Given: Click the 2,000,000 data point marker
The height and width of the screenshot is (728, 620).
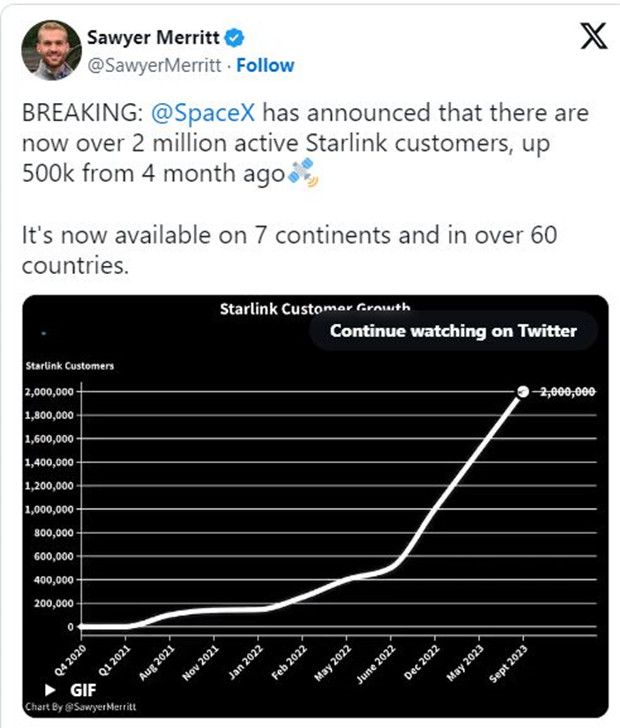Looking at the screenshot, I should [523, 391].
